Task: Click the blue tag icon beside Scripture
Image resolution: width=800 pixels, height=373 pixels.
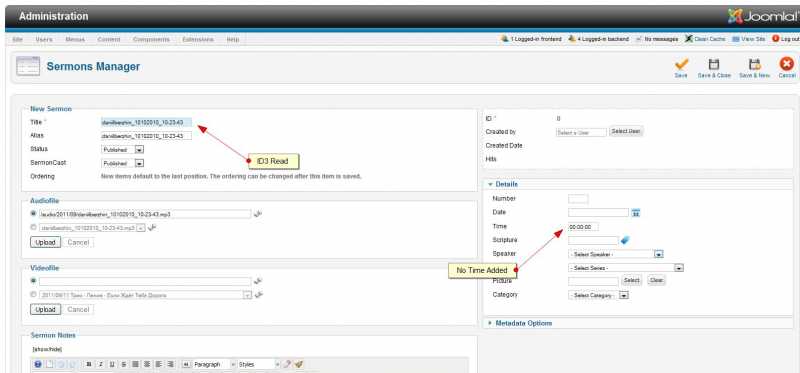Action: pyautogui.click(x=625, y=240)
